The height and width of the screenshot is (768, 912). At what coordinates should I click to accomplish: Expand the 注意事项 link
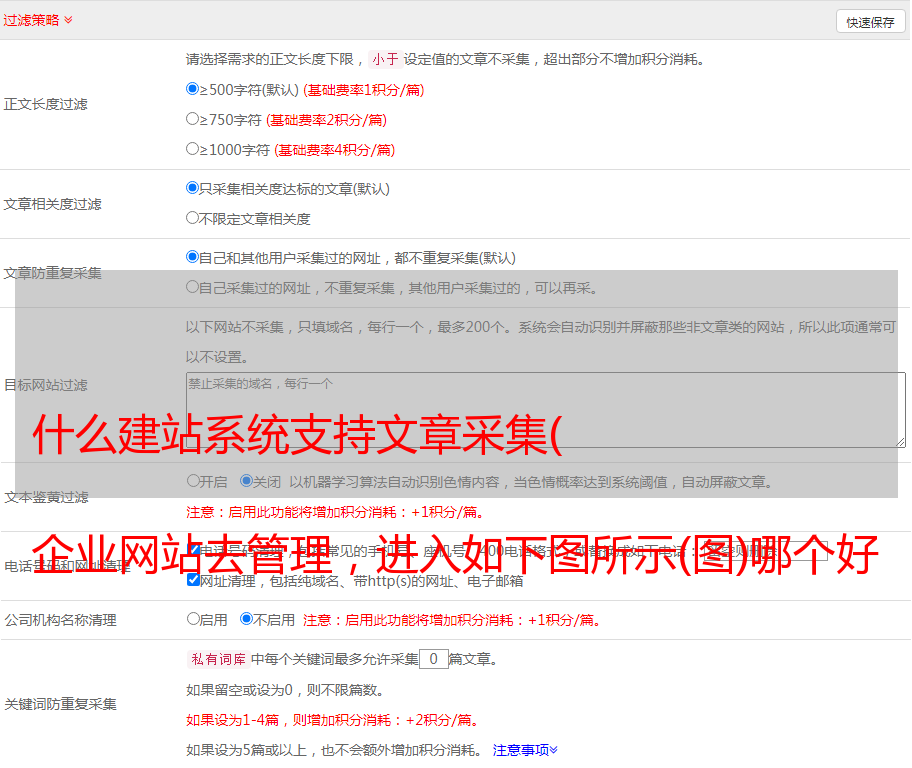(x=525, y=750)
